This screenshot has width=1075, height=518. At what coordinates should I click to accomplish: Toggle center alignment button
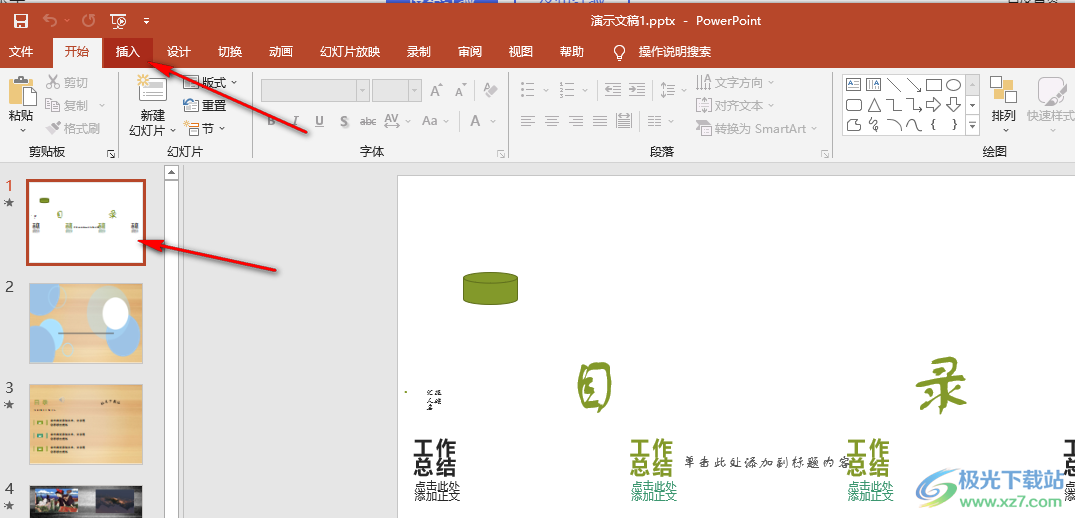pyautogui.click(x=552, y=121)
